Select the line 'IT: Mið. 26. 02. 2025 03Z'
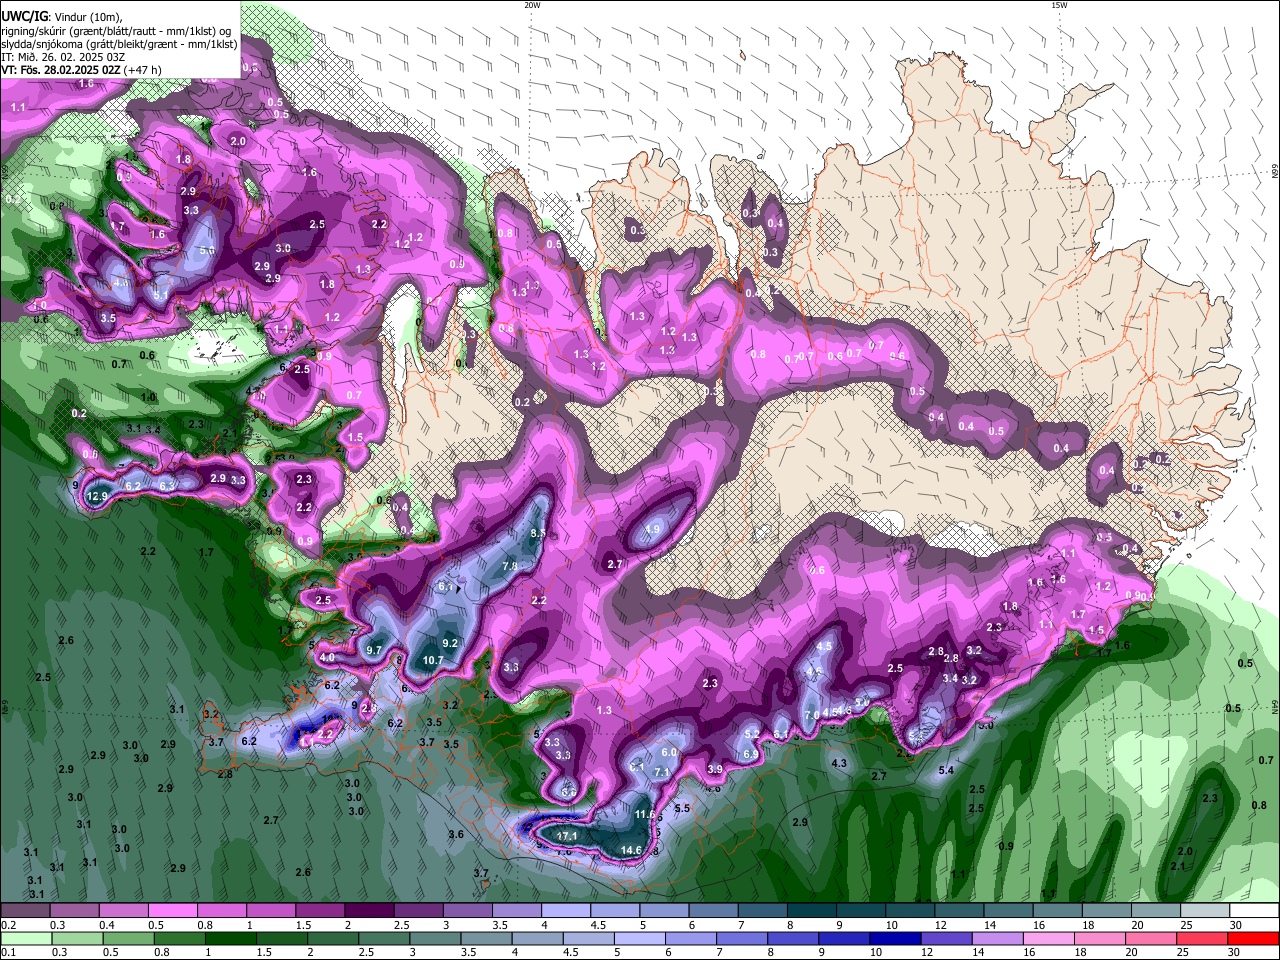The height and width of the screenshot is (960, 1280). click(63, 57)
